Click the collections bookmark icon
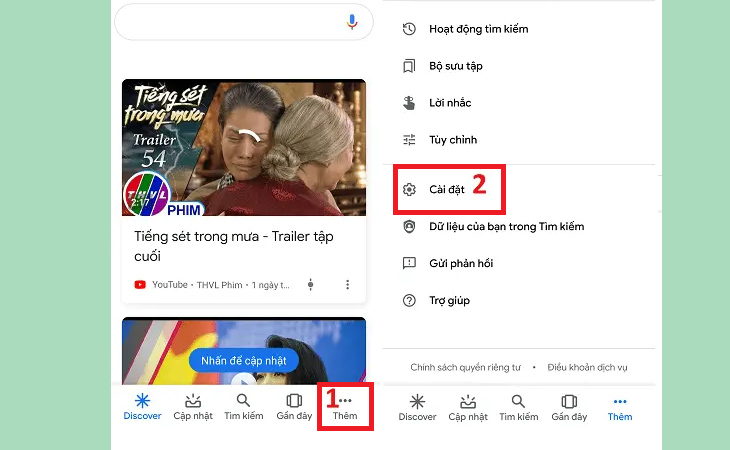Image resolution: width=730 pixels, height=450 pixels. 409,66
